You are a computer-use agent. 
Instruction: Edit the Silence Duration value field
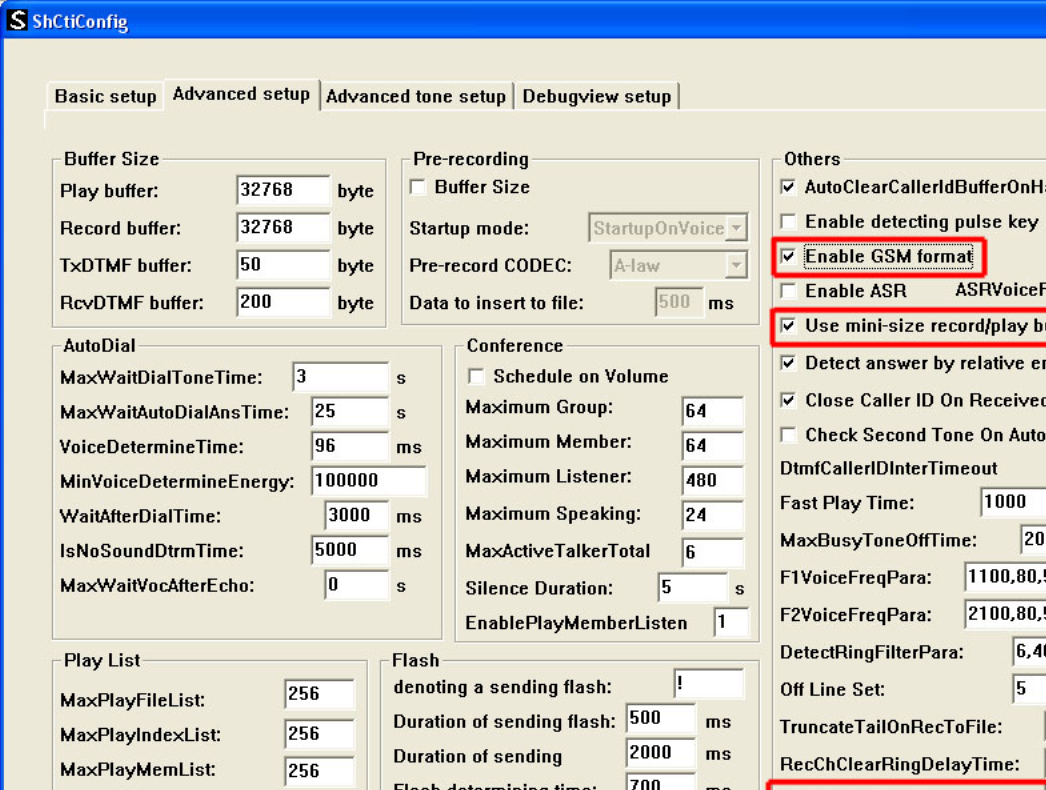pyautogui.click(x=691, y=588)
